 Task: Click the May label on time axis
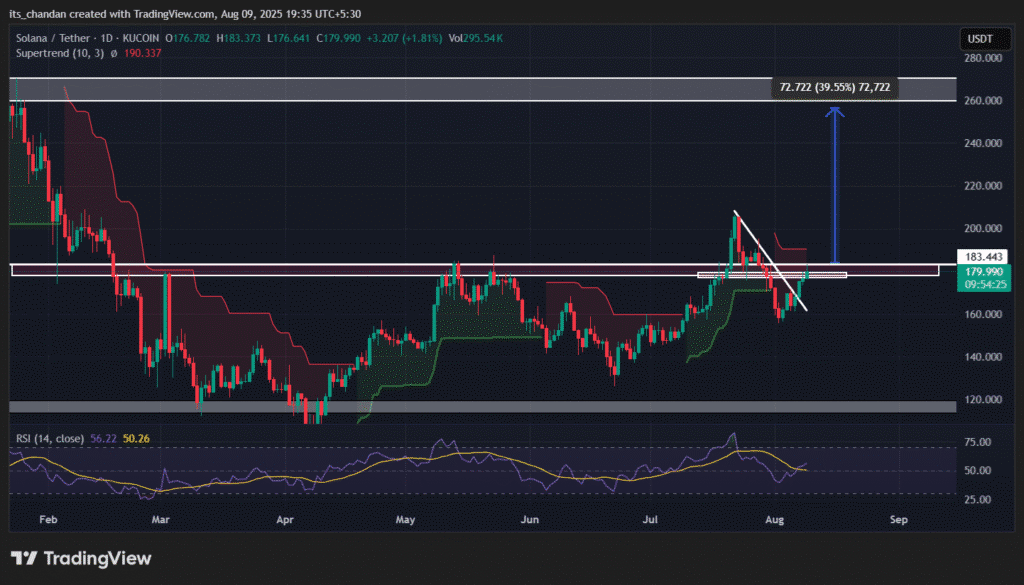coord(406,521)
